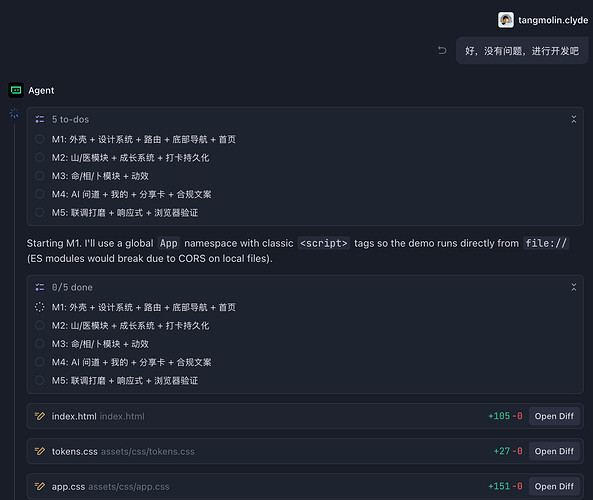Click the M3 task text in 0/5 done list

coord(100,344)
